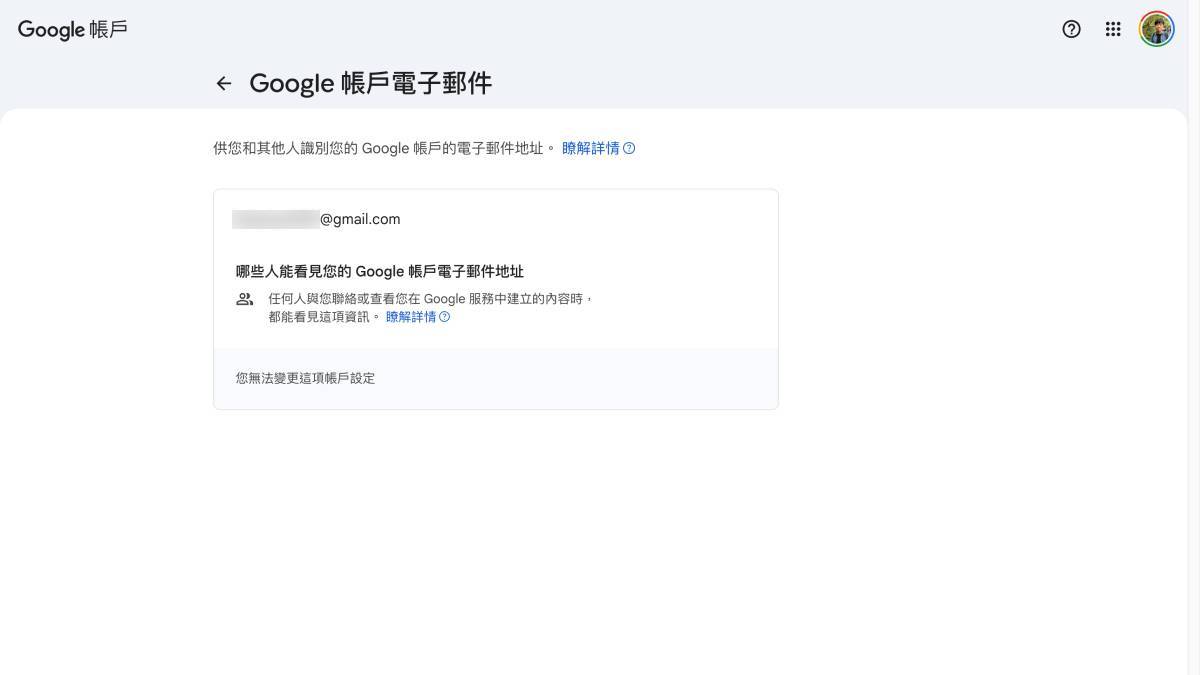Click the 供您和其他人識別您的 description text
This screenshot has width=1200, height=675.
click(380, 149)
